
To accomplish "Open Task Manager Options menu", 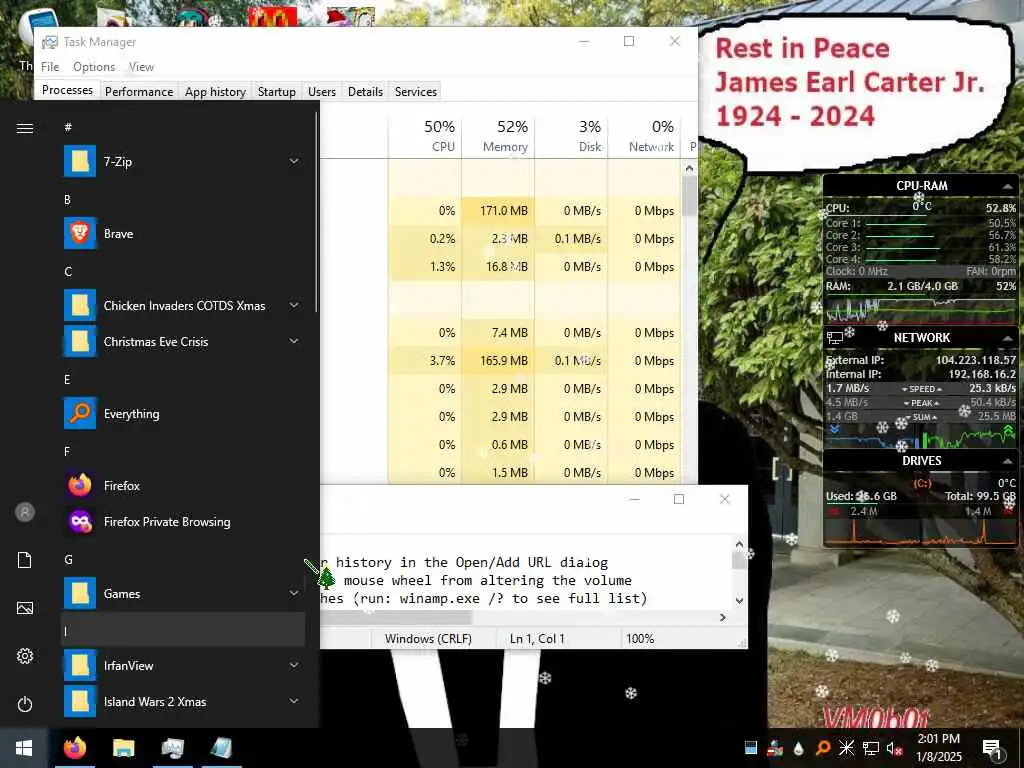I will click(94, 67).
